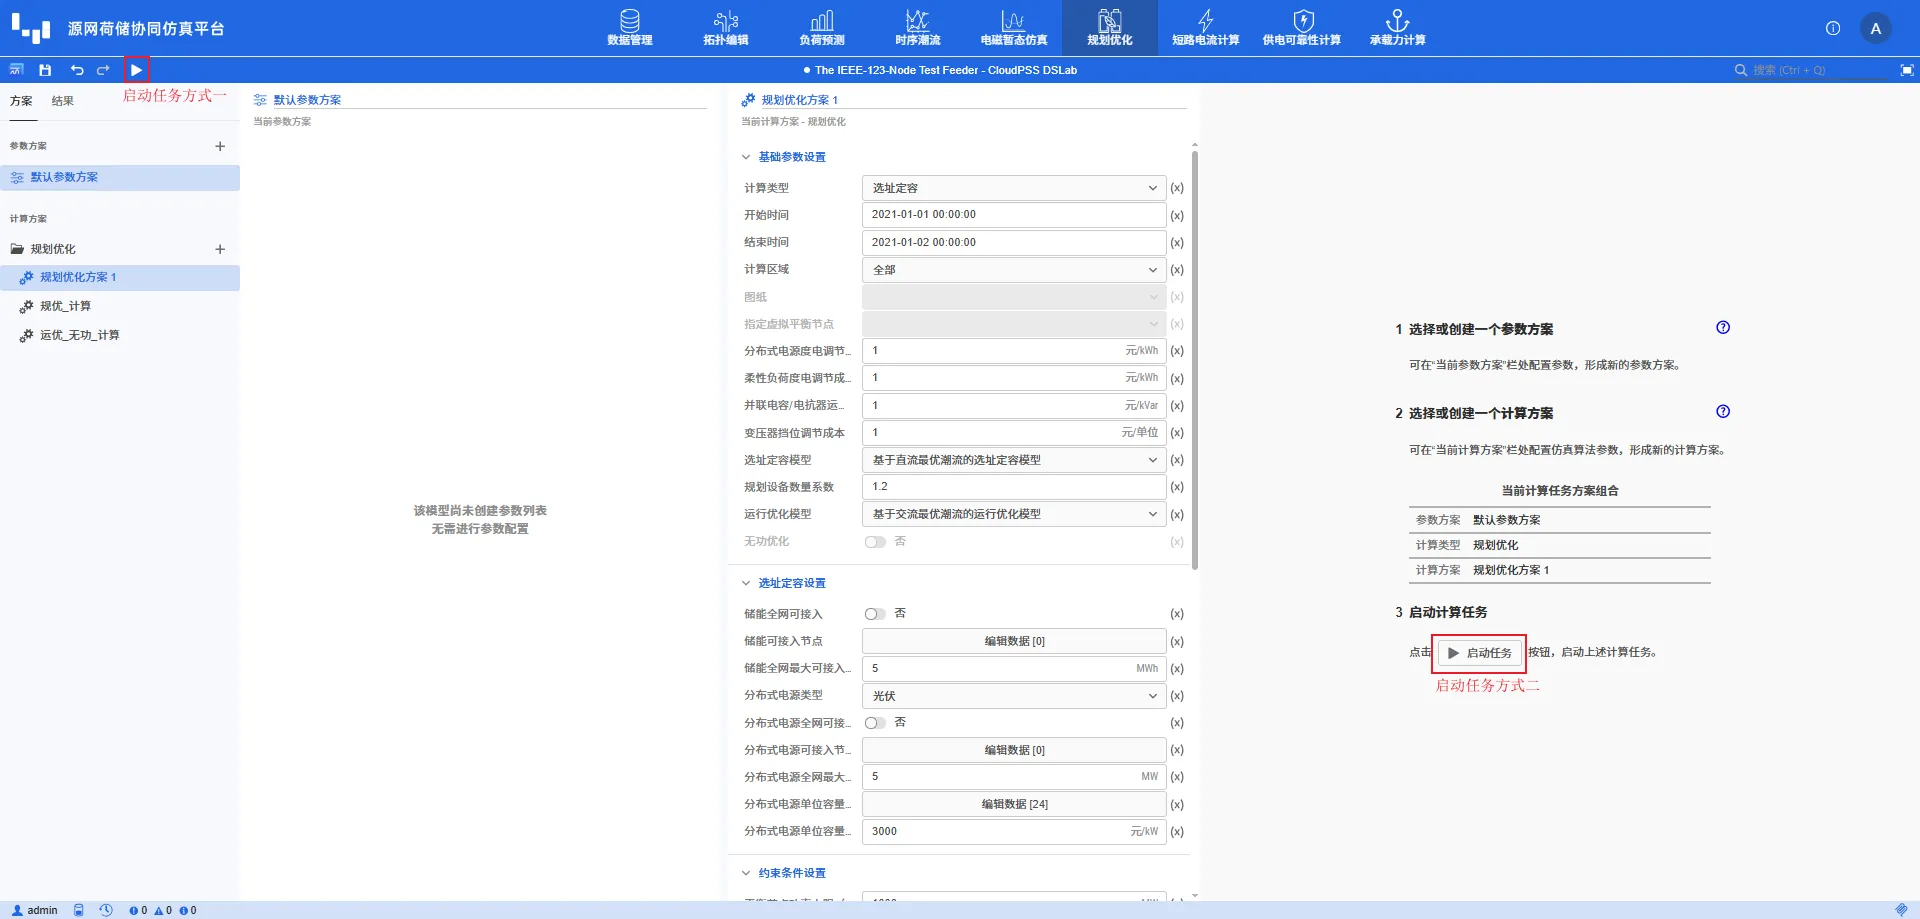Click the 开始时间 input field
This screenshot has height=919, width=1920.
click(x=1014, y=215)
